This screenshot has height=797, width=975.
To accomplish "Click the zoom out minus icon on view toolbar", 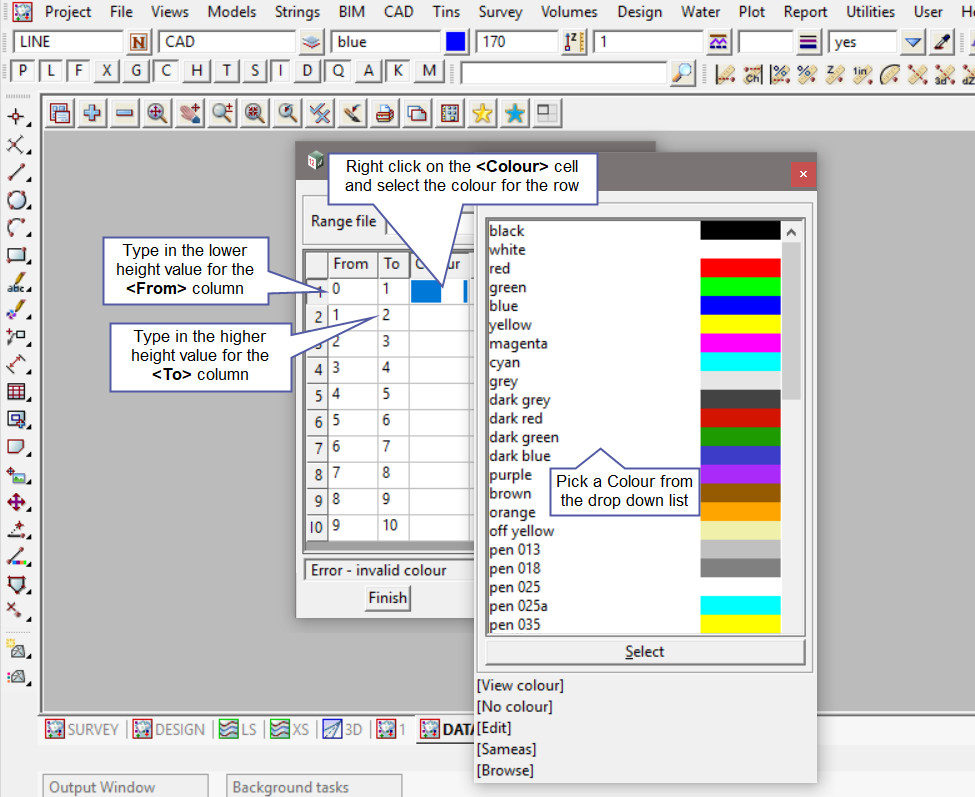I will point(124,114).
